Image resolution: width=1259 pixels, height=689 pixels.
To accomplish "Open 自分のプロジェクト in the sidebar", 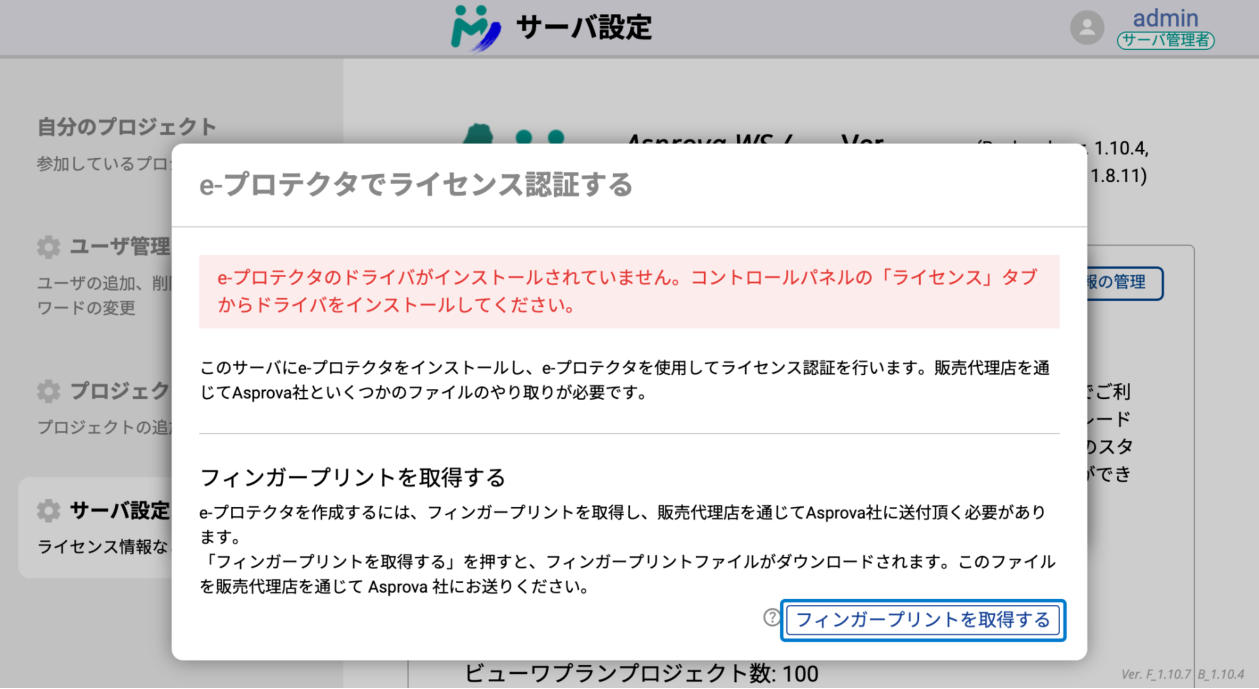I will pos(127,127).
